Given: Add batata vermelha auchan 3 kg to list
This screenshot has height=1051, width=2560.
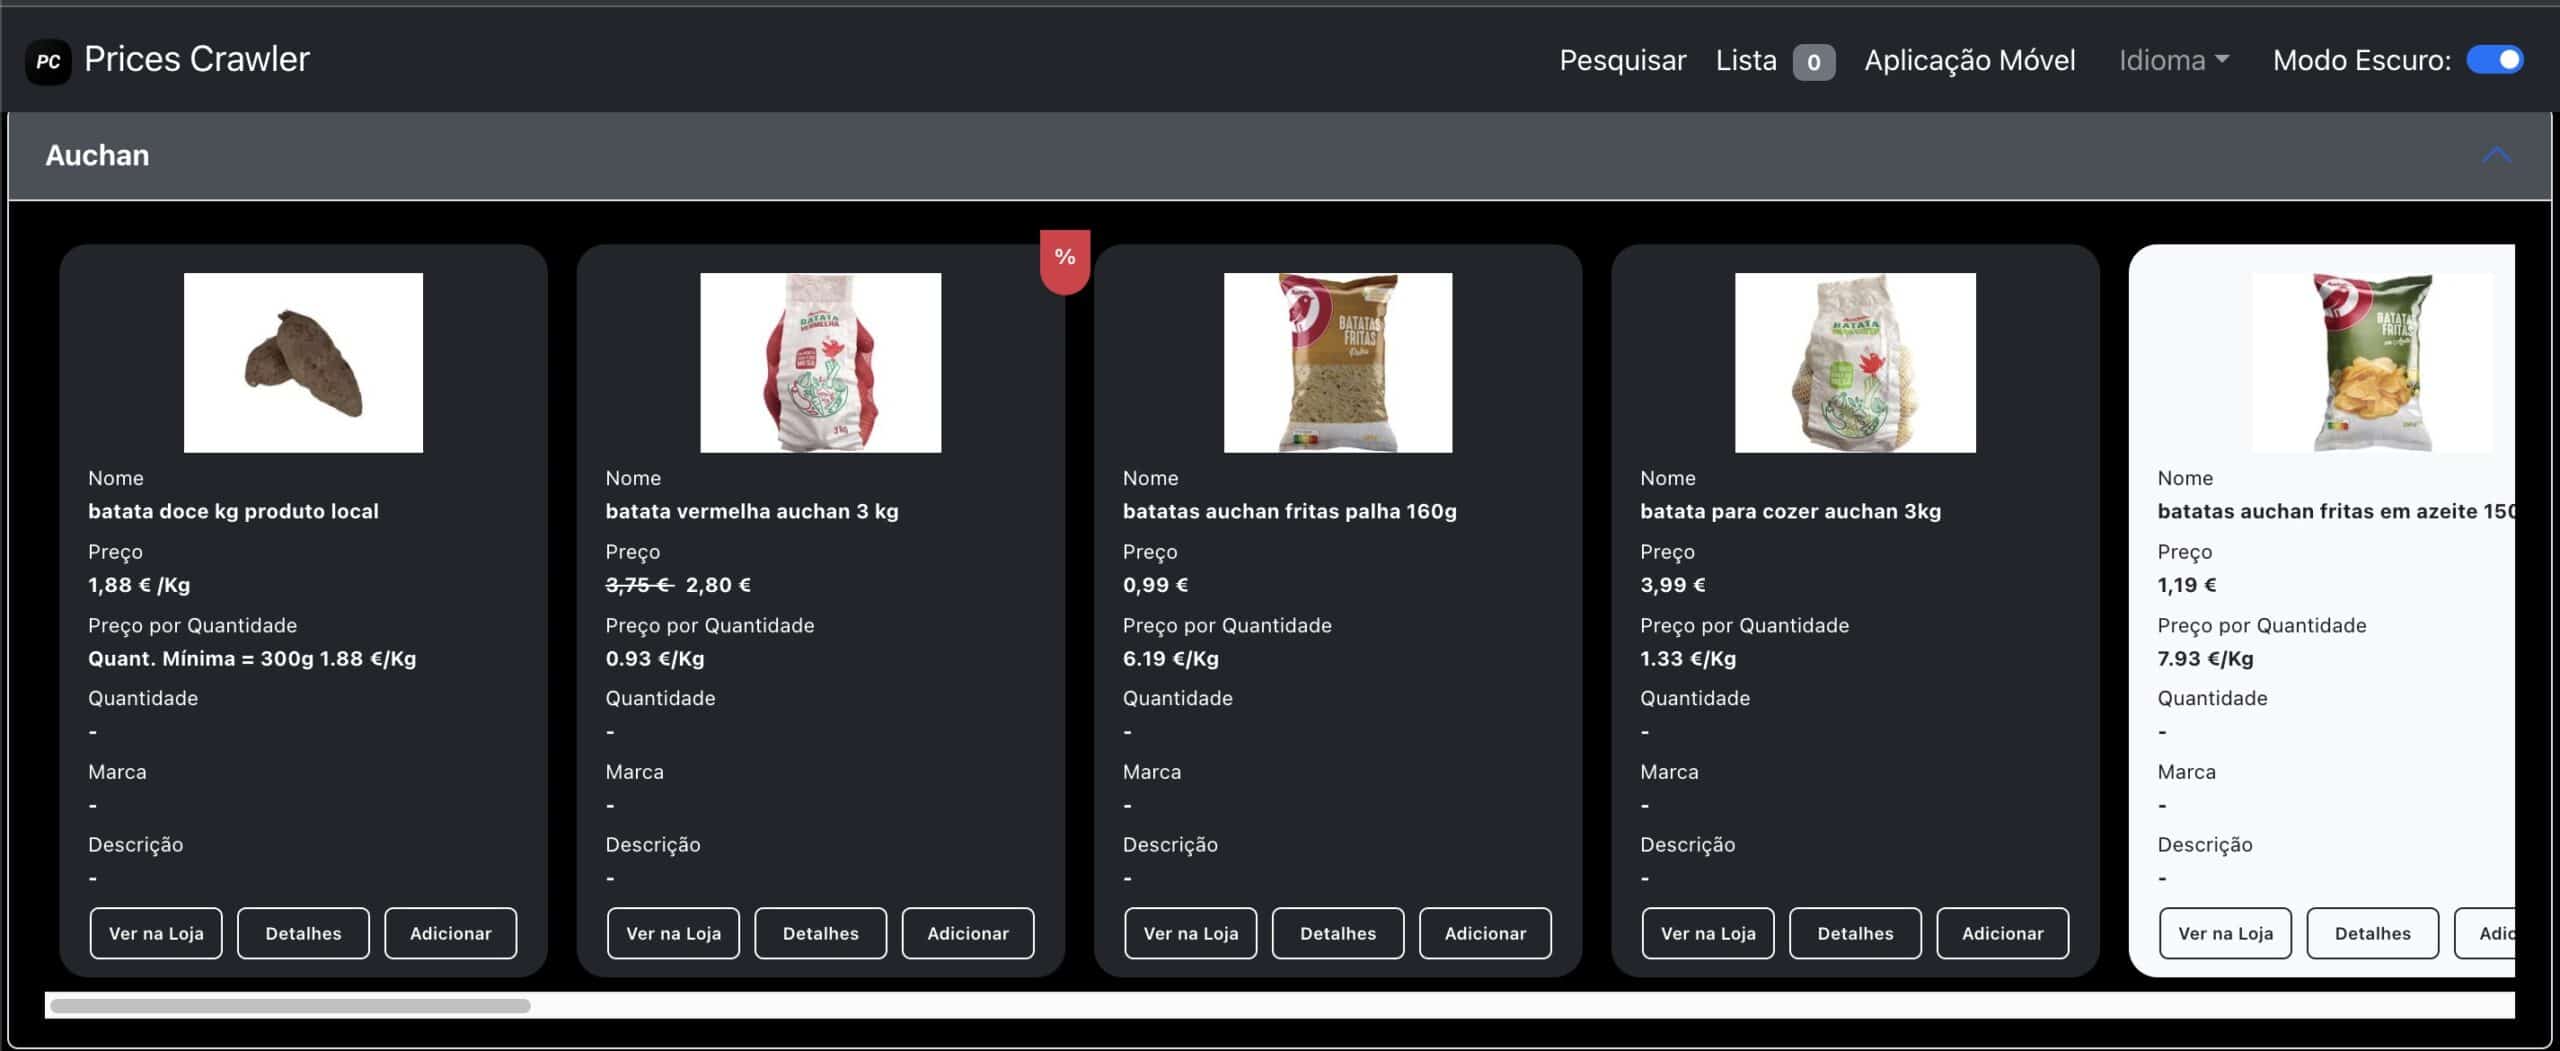Looking at the screenshot, I should pyautogui.click(x=967, y=933).
